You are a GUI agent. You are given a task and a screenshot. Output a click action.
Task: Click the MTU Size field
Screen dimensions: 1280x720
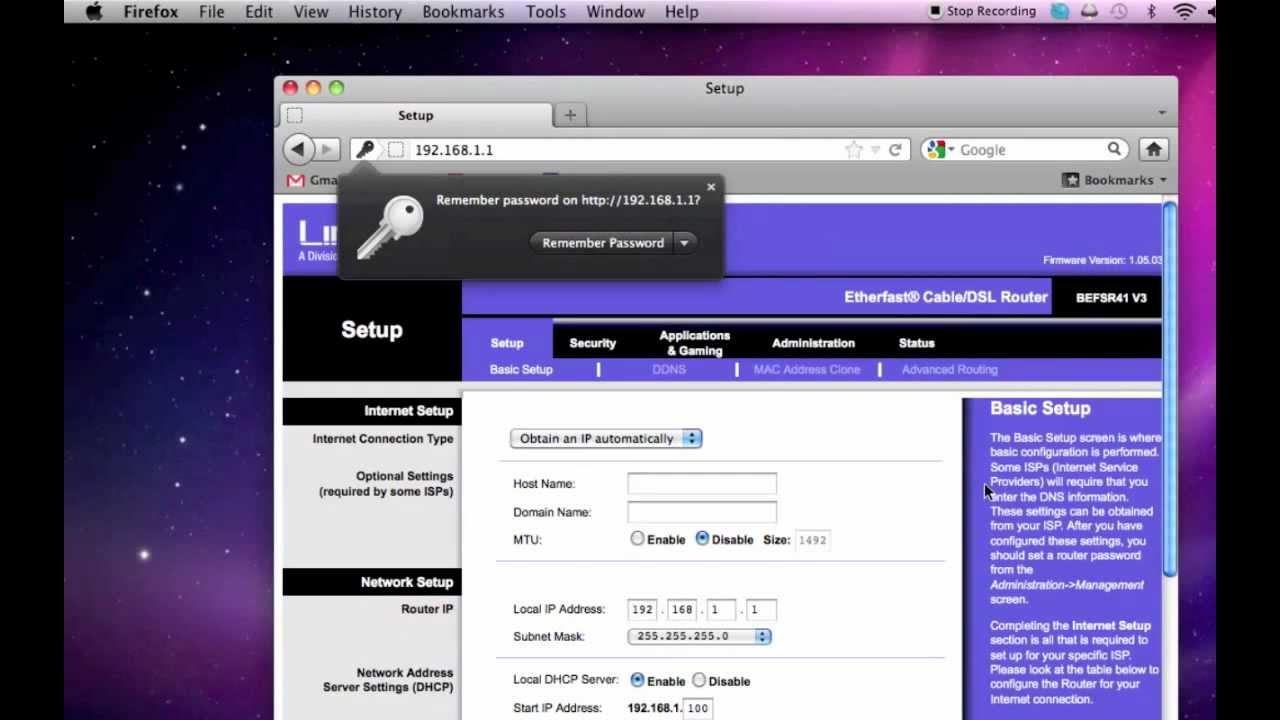click(812, 540)
